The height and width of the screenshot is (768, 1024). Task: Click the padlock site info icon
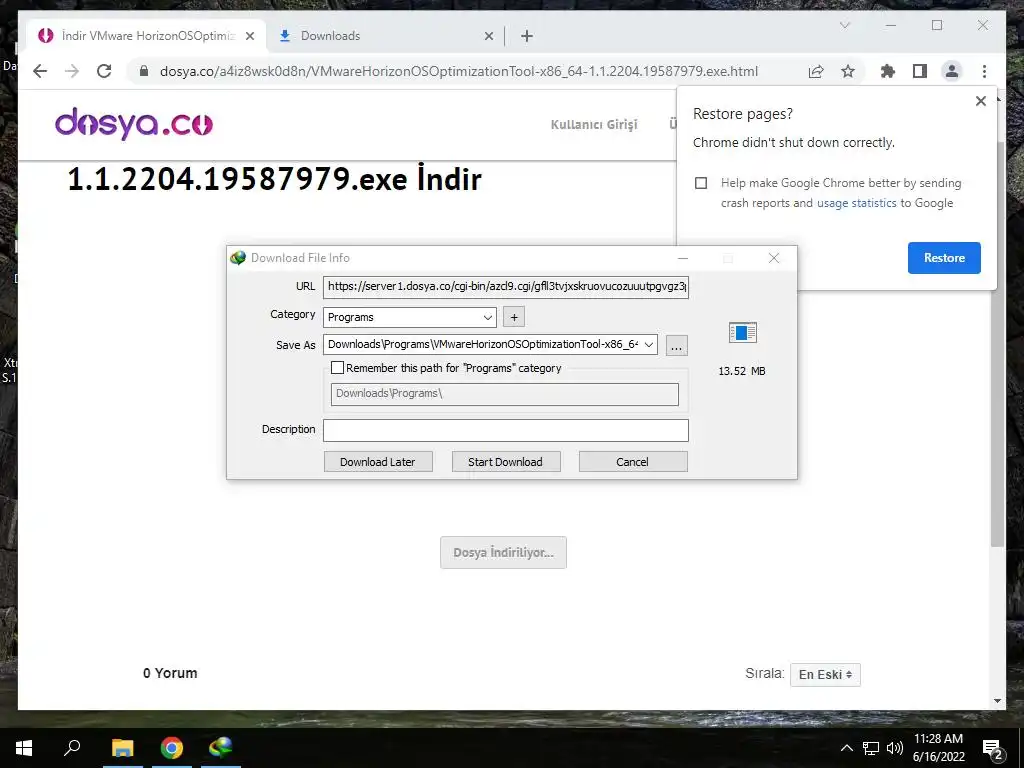click(x=144, y=71)
